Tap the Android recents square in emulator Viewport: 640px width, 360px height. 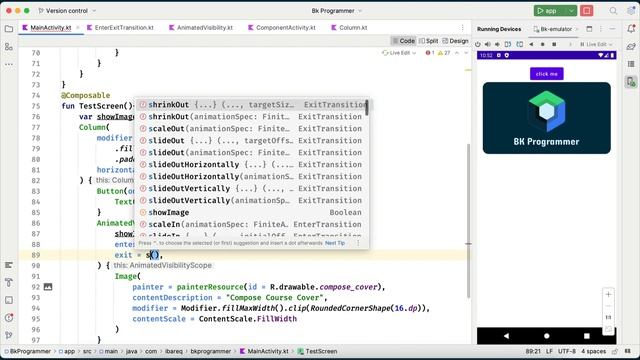(x=587, y=336)
